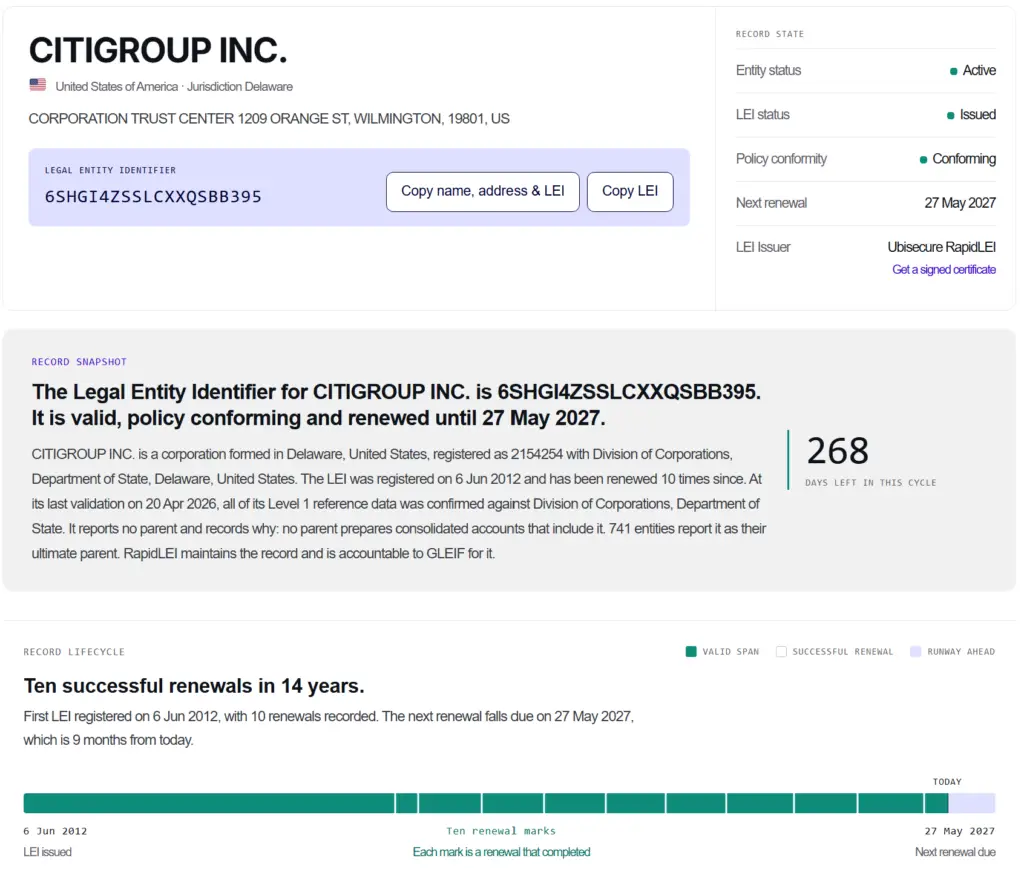Click the Successful Renewal legend swatch

click(781, 651)
